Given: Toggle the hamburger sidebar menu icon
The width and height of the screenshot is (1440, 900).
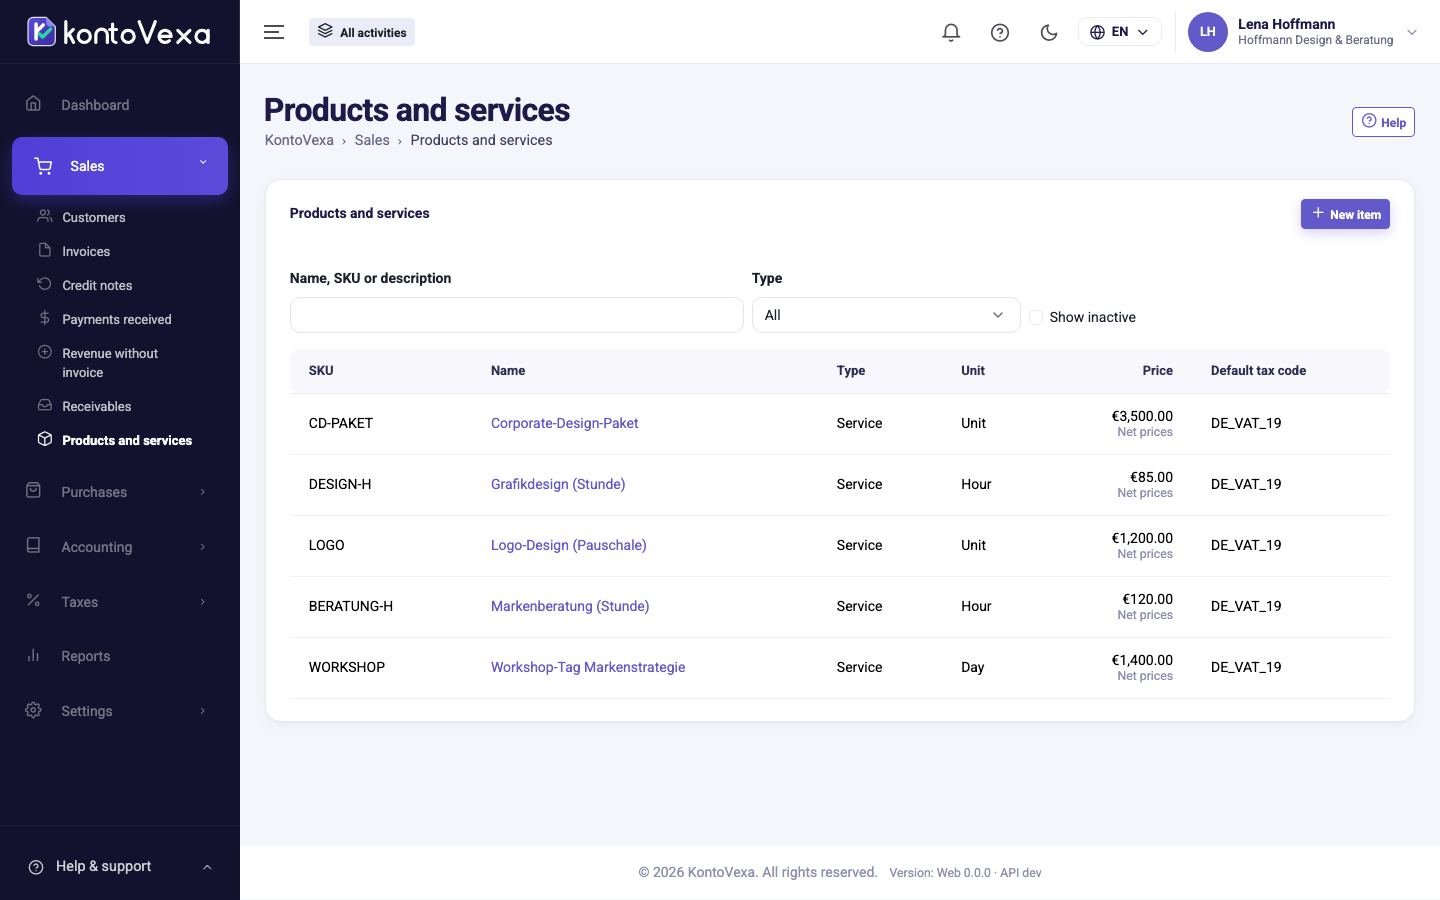Looking at the screenshot, I should click(274, 32).
